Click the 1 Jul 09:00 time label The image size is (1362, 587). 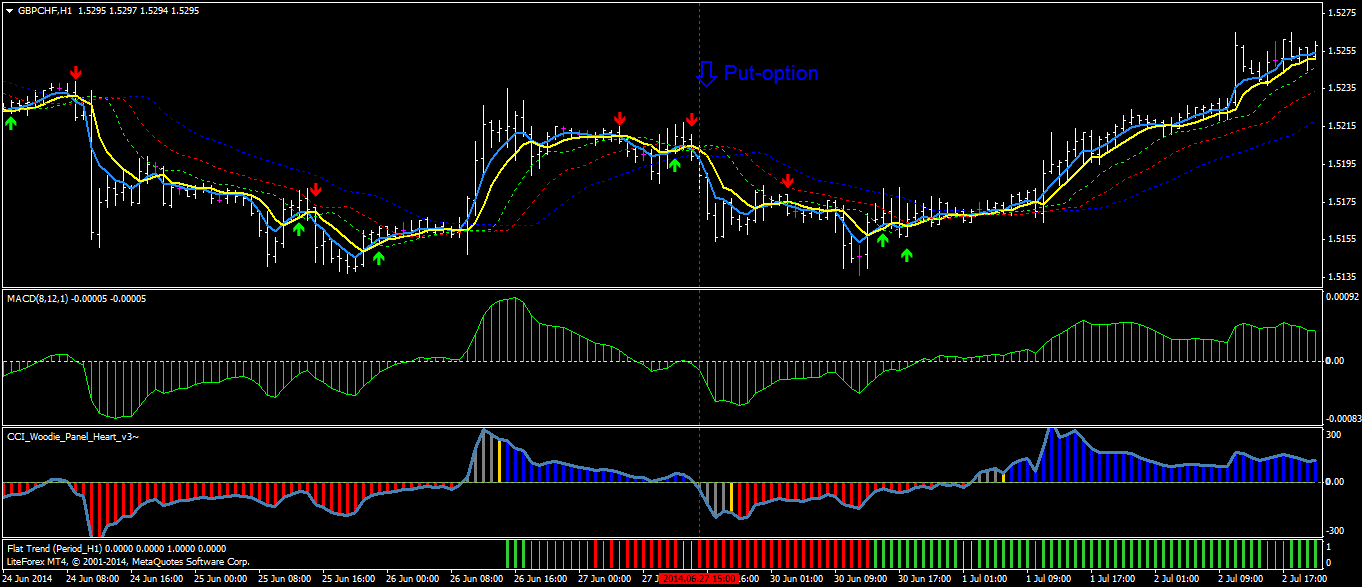click(x=1049, y=578)
